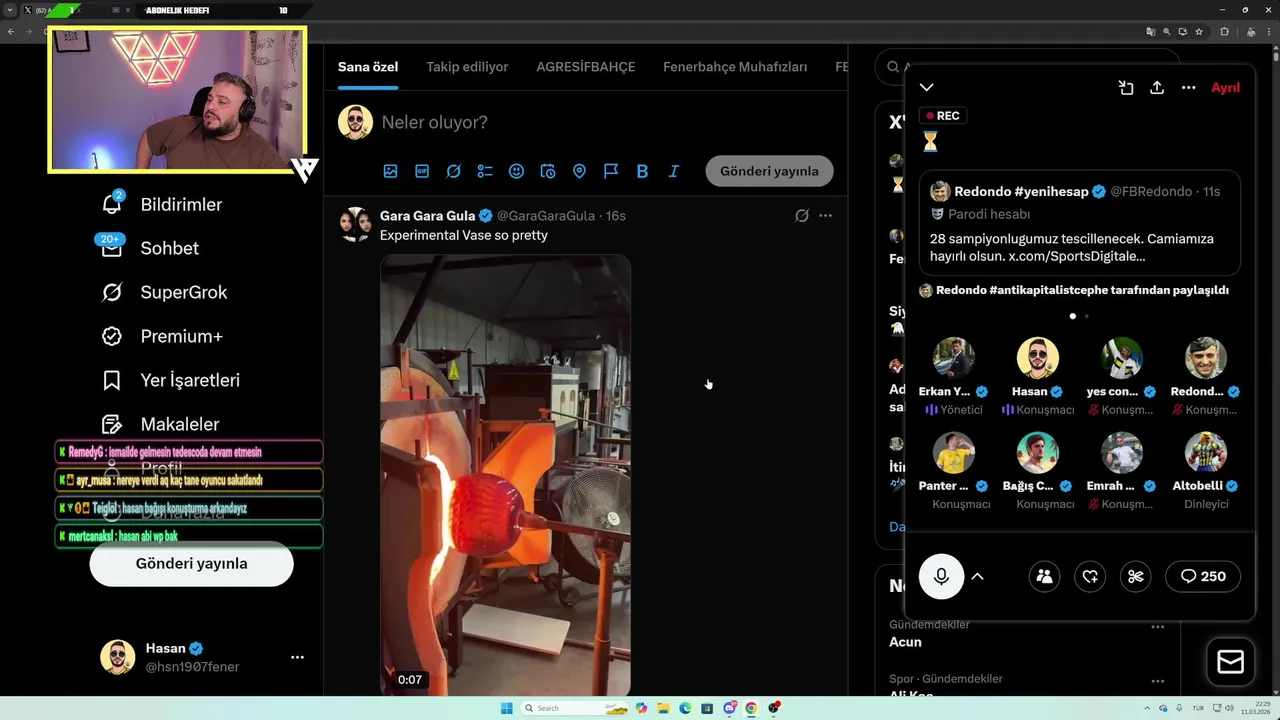The height and width of the screenshot is (720, 1280).
Task: Open options for Acun trend
Action: tap(1158, 627)
